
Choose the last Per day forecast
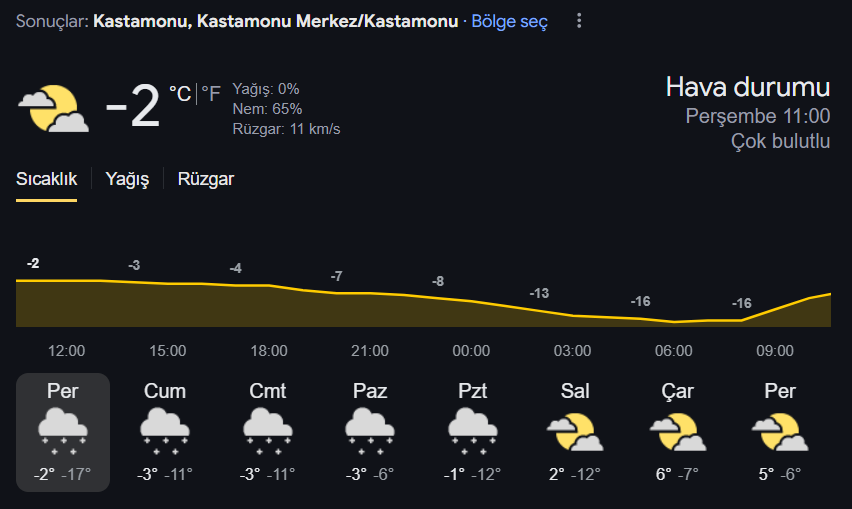pos(780,432)
